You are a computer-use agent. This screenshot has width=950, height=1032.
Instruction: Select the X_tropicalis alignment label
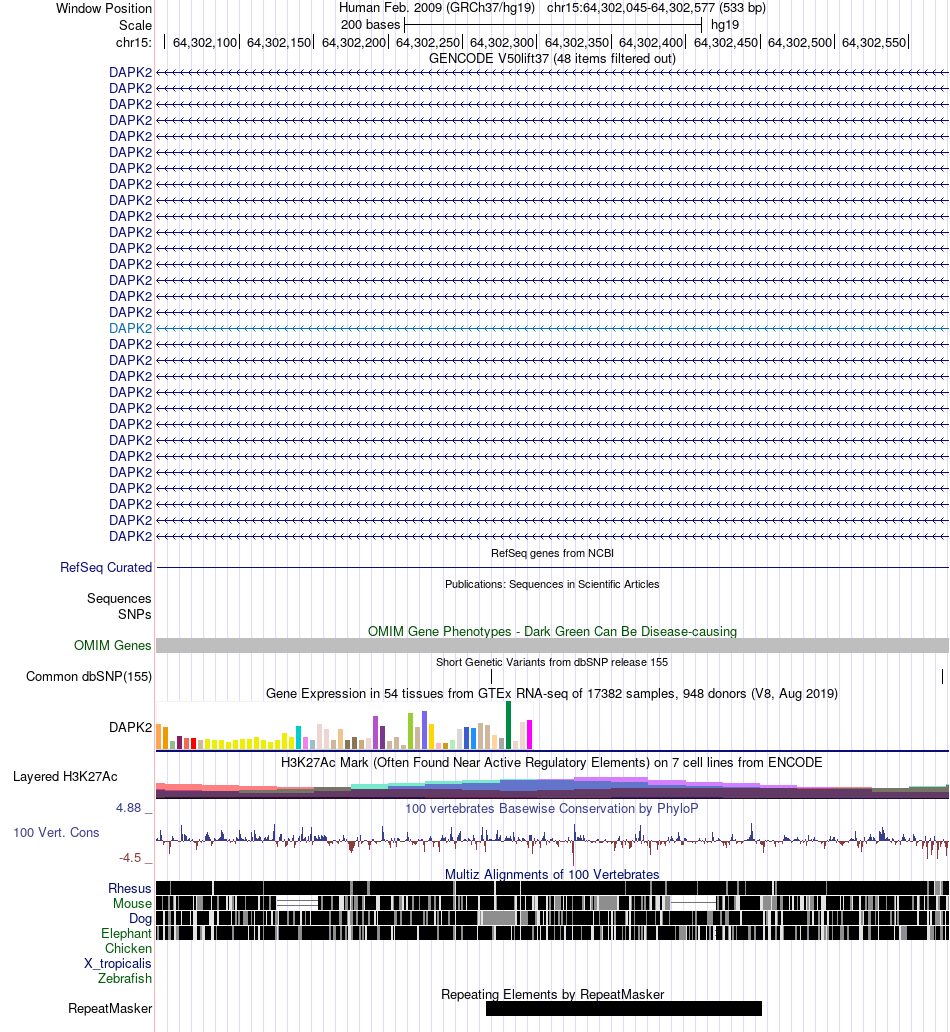coord(118,964)
